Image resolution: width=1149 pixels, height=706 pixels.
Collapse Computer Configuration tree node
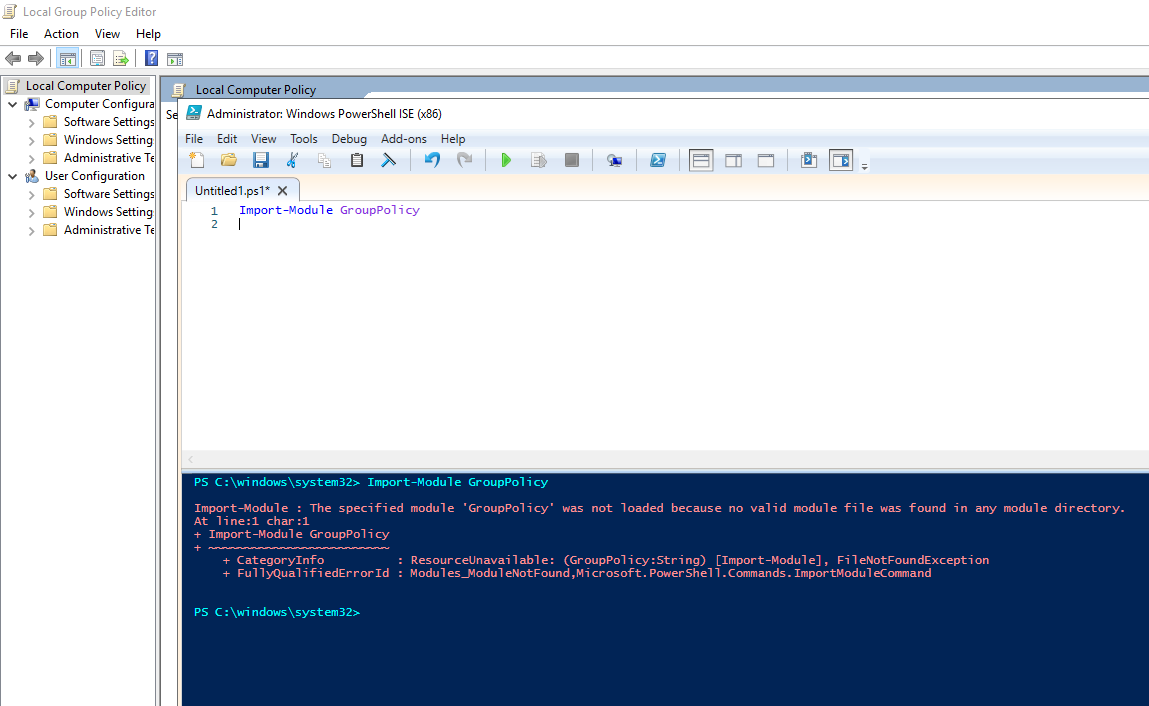(12, 104)
